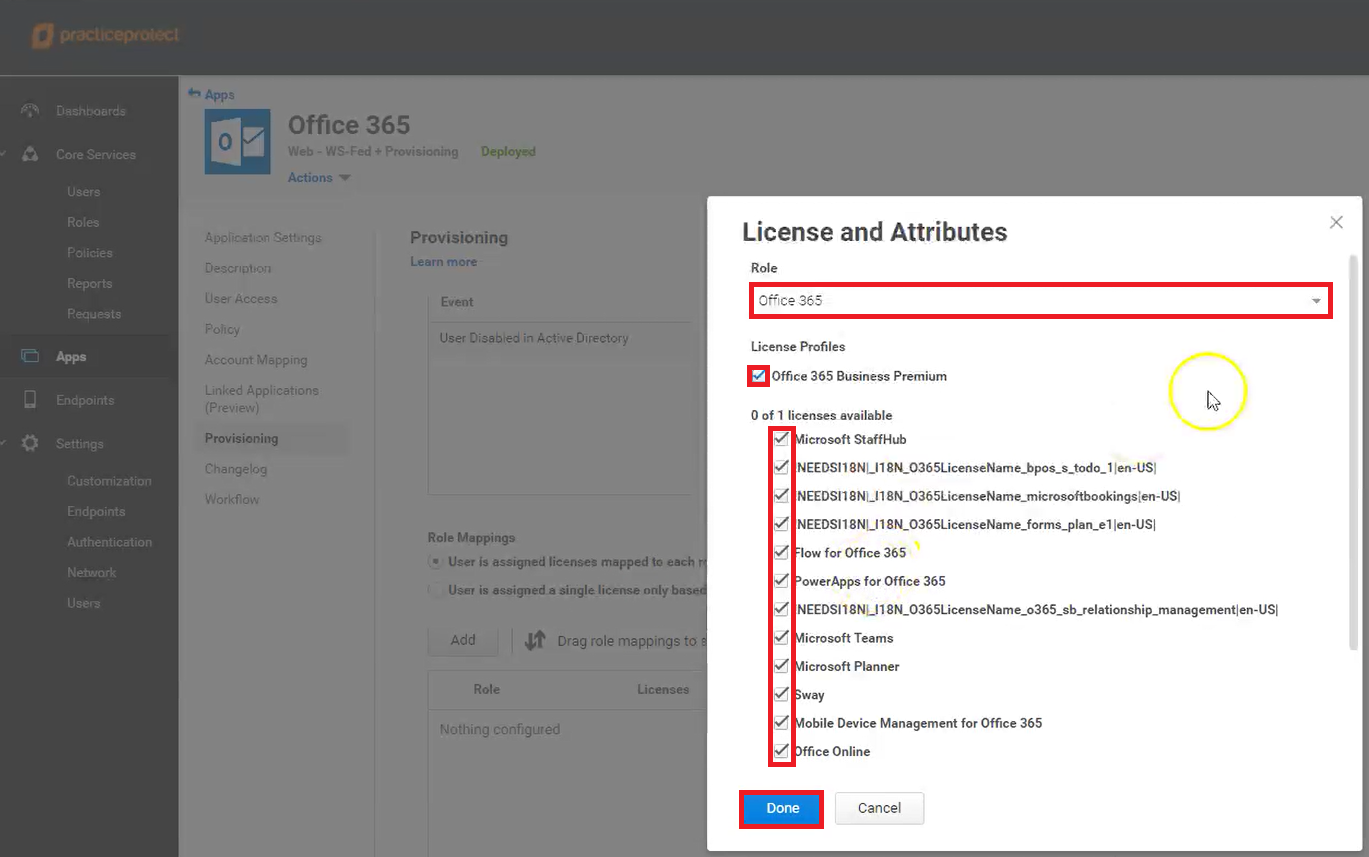Open the Provisioning tab
1369x857 pixels.
[241, 438]
